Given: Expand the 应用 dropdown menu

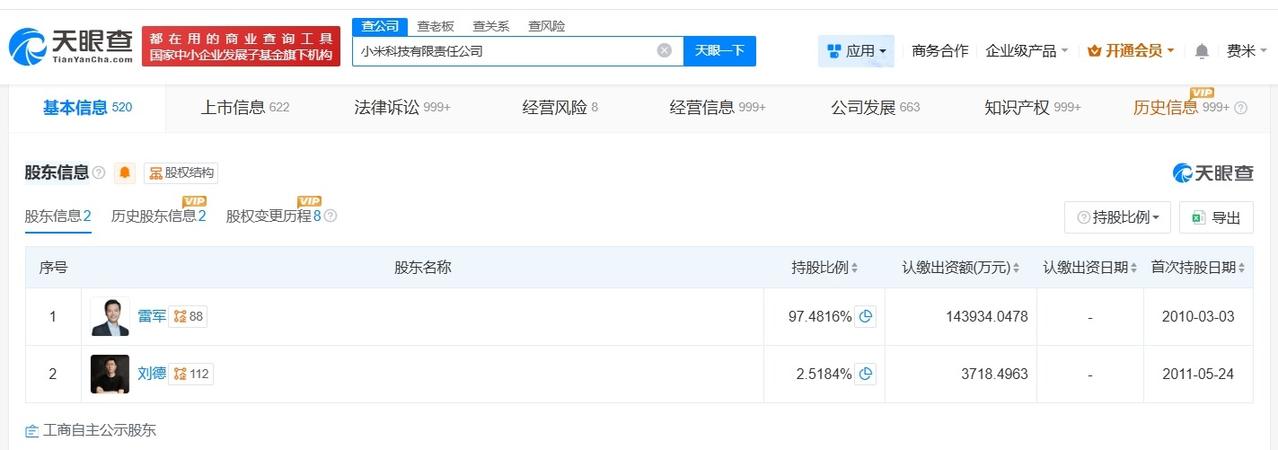Looking at the screenshot, I should 856,51.
